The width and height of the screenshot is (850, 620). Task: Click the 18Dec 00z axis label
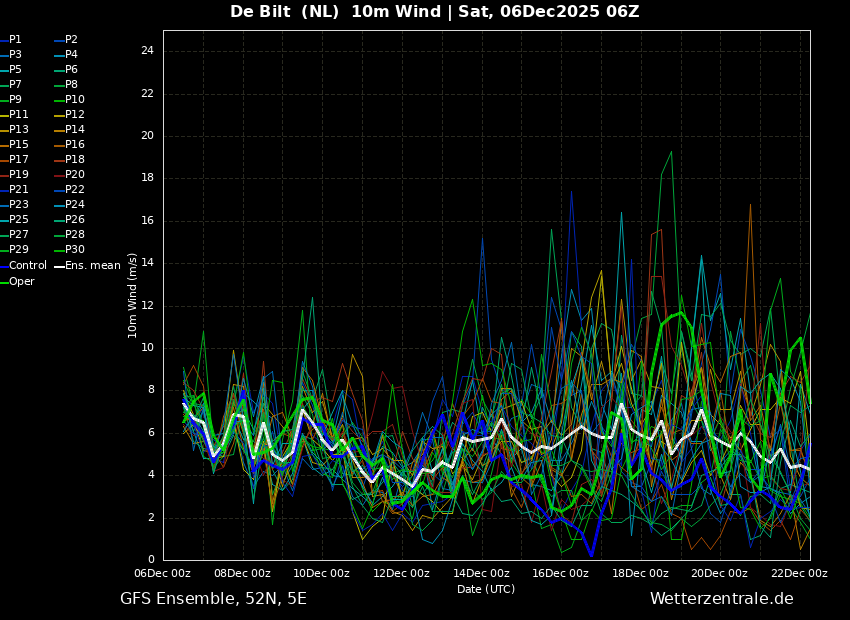[x=640, y=573]
